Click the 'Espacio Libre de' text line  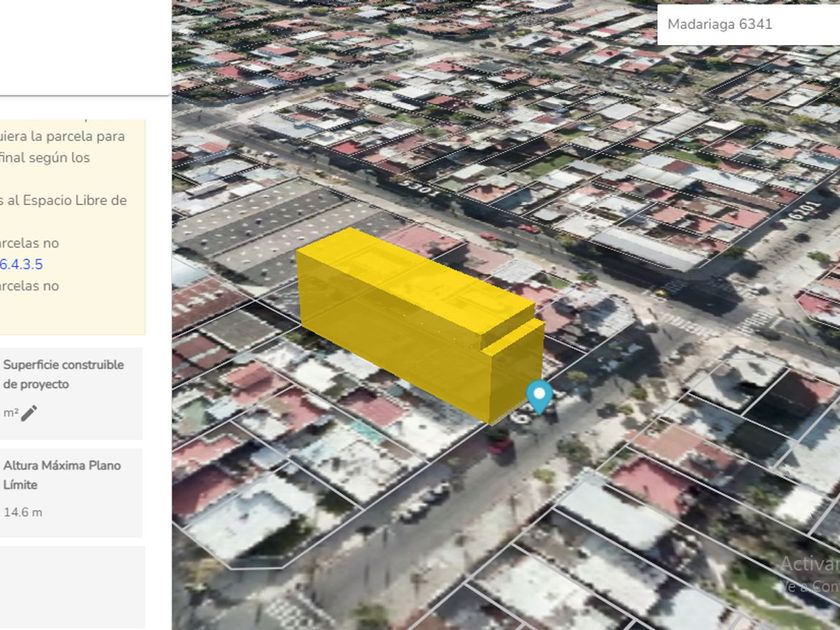pos(64,200)
